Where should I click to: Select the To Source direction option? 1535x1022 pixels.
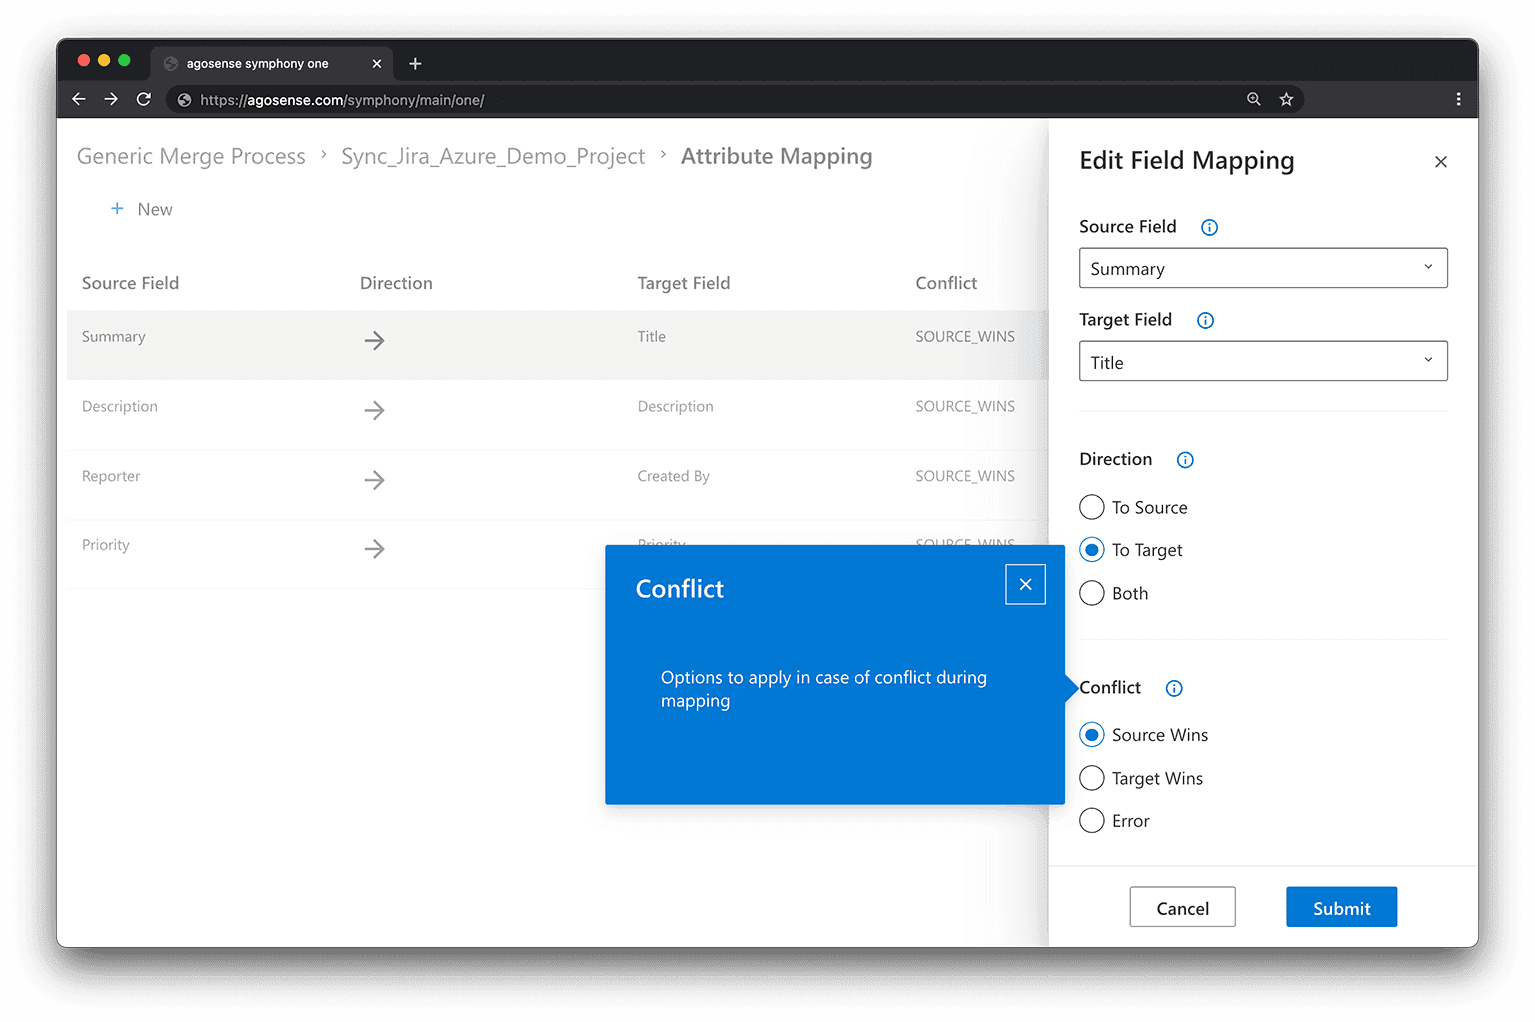pyautogui.click(x=1092, y=508)
